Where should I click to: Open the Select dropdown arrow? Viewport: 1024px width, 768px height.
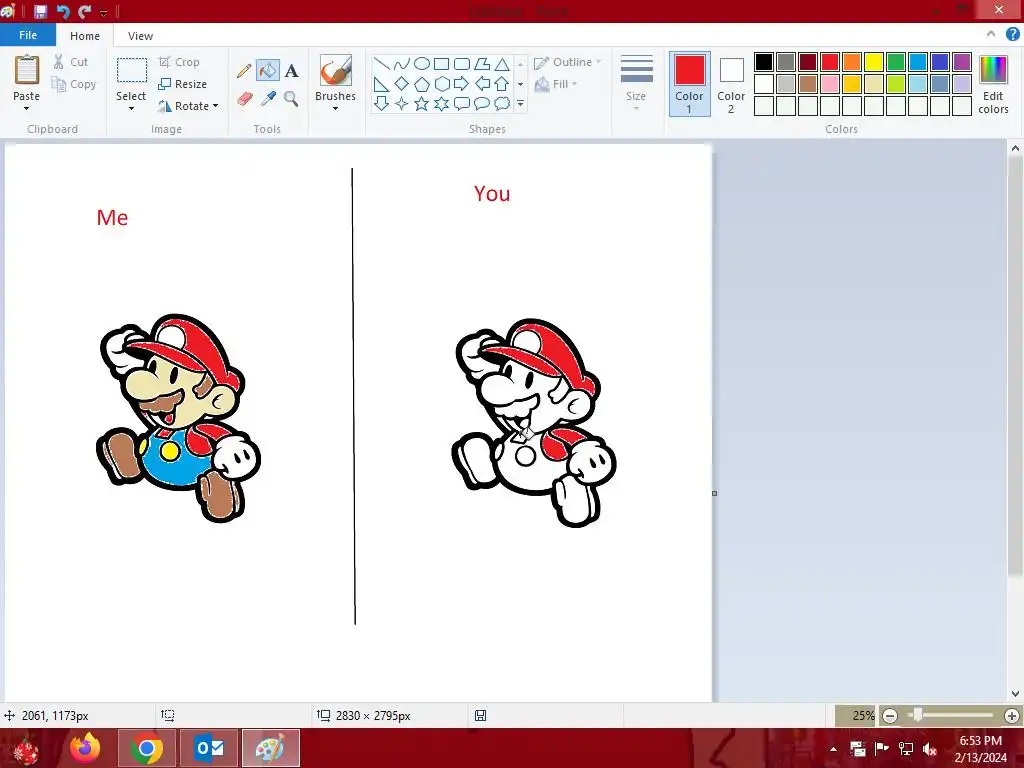(x=131, y=108)
